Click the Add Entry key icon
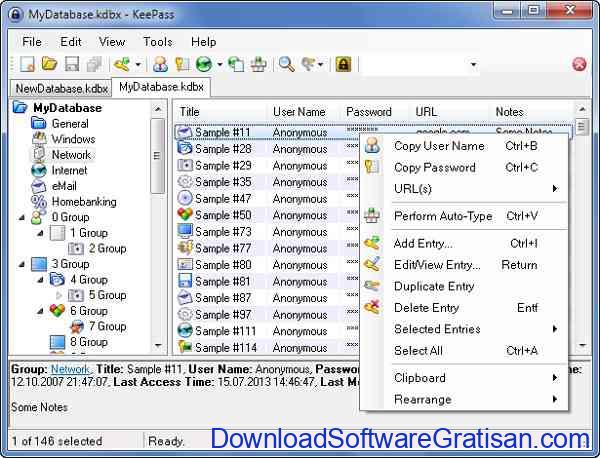This screenshot has width=600, height=458. (x=122, y=64)
